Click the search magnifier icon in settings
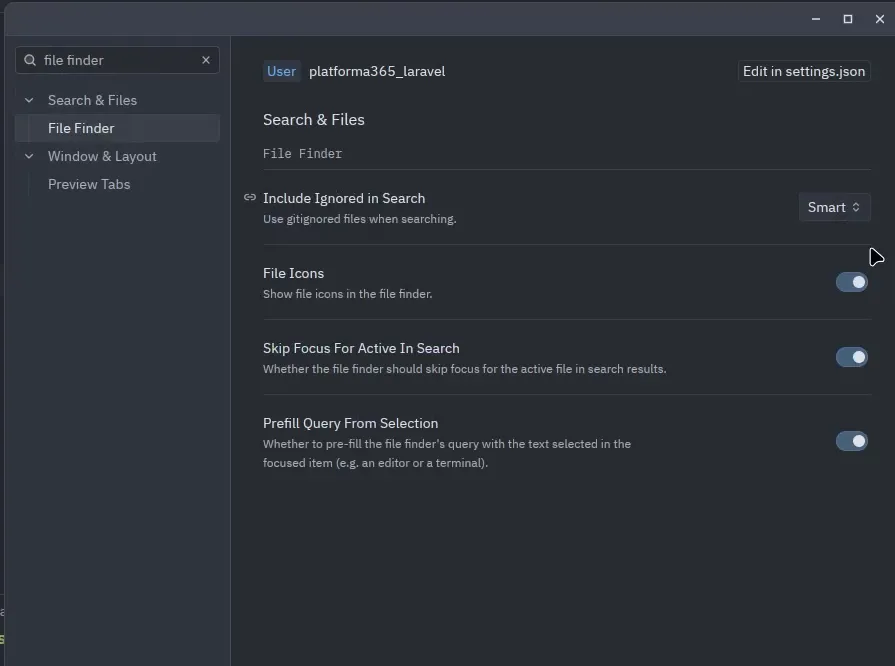The height and width of the screenshot is (666, 895). (x=30, y=60)
